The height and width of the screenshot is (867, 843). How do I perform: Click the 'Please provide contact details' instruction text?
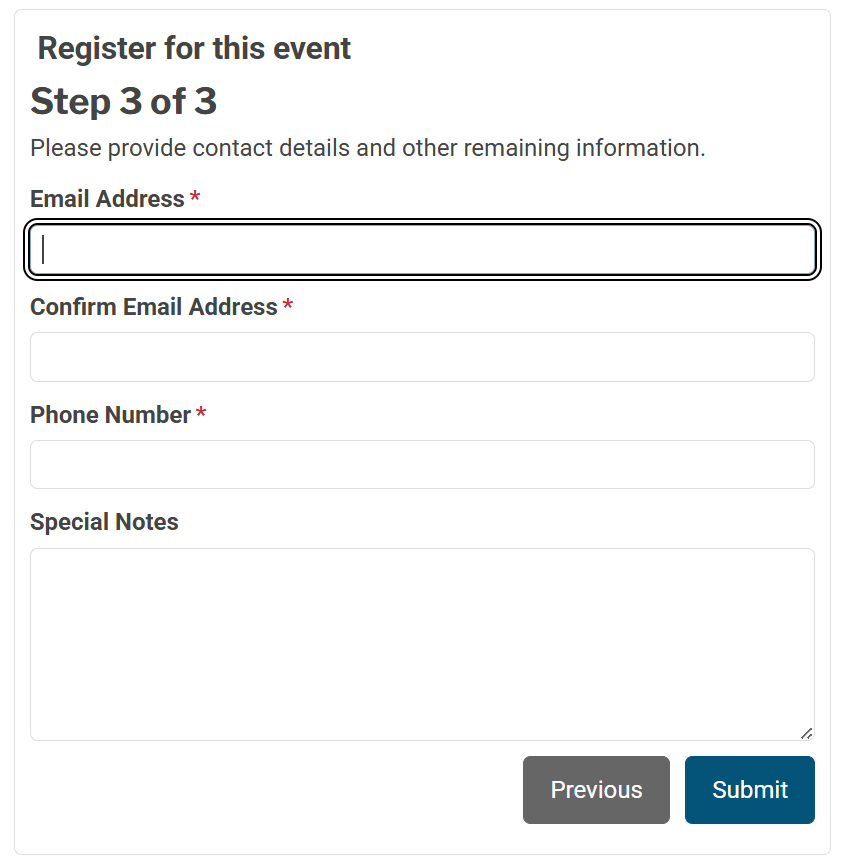point(367,148)
